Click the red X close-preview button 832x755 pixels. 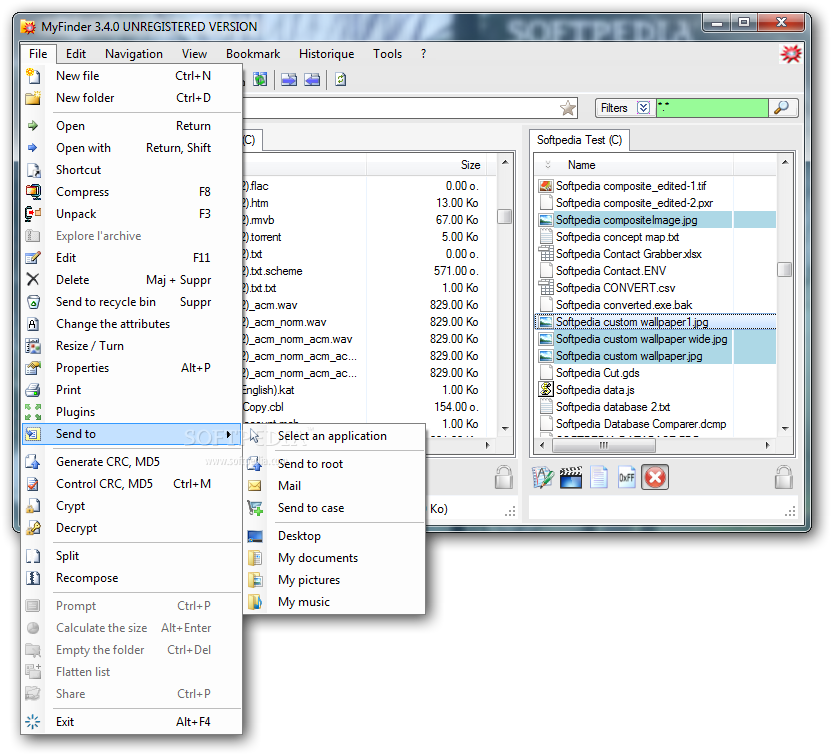click(x=655, y=477)
